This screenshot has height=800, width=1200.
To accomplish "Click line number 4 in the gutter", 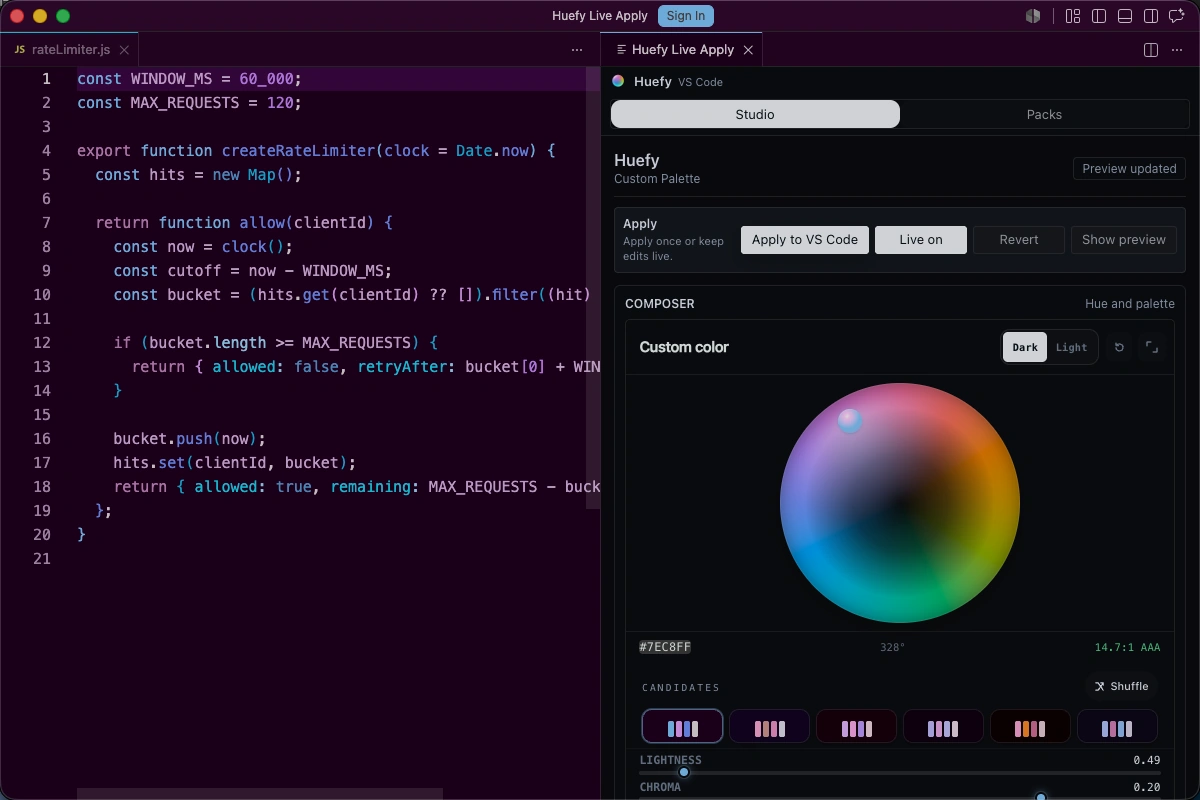I will point(46,150).
